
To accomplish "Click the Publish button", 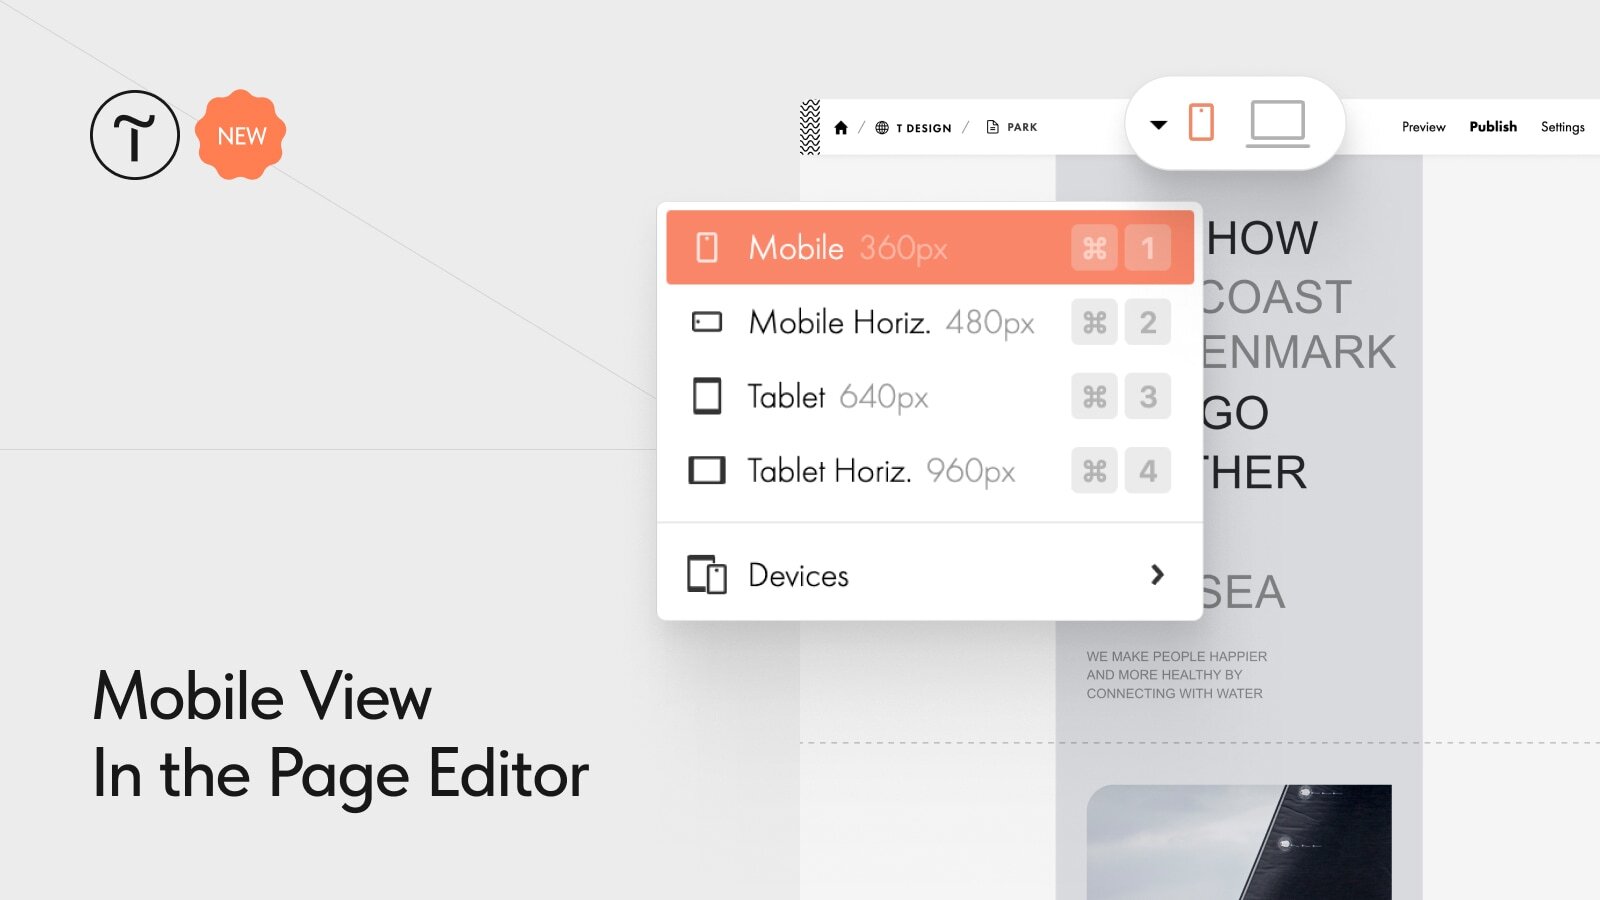I will (1493, 126).
